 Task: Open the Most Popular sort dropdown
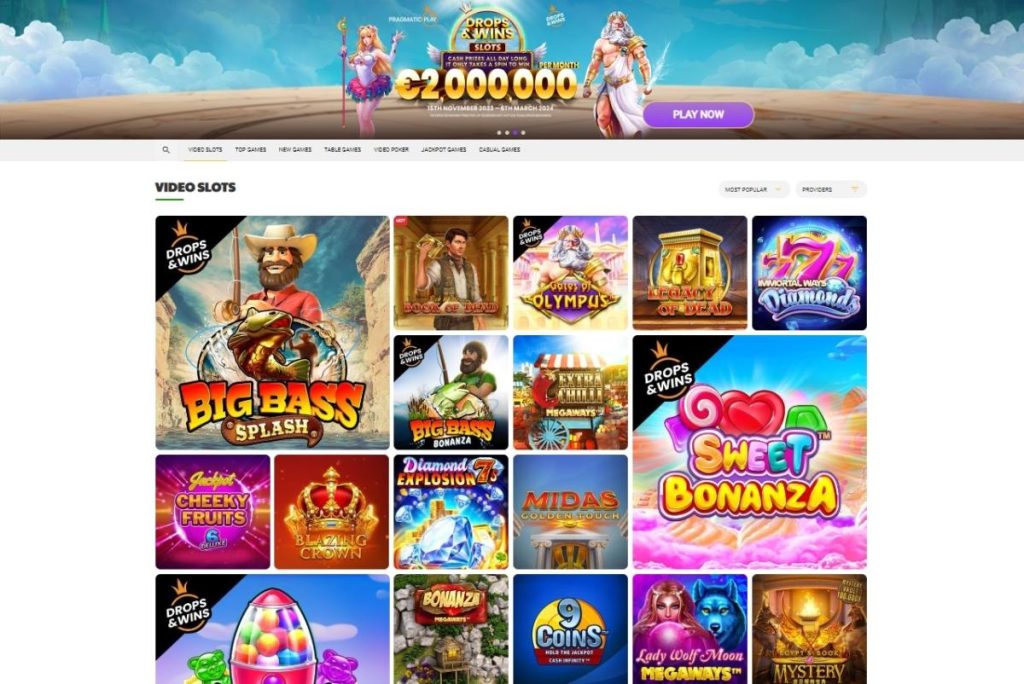(754, 189)
